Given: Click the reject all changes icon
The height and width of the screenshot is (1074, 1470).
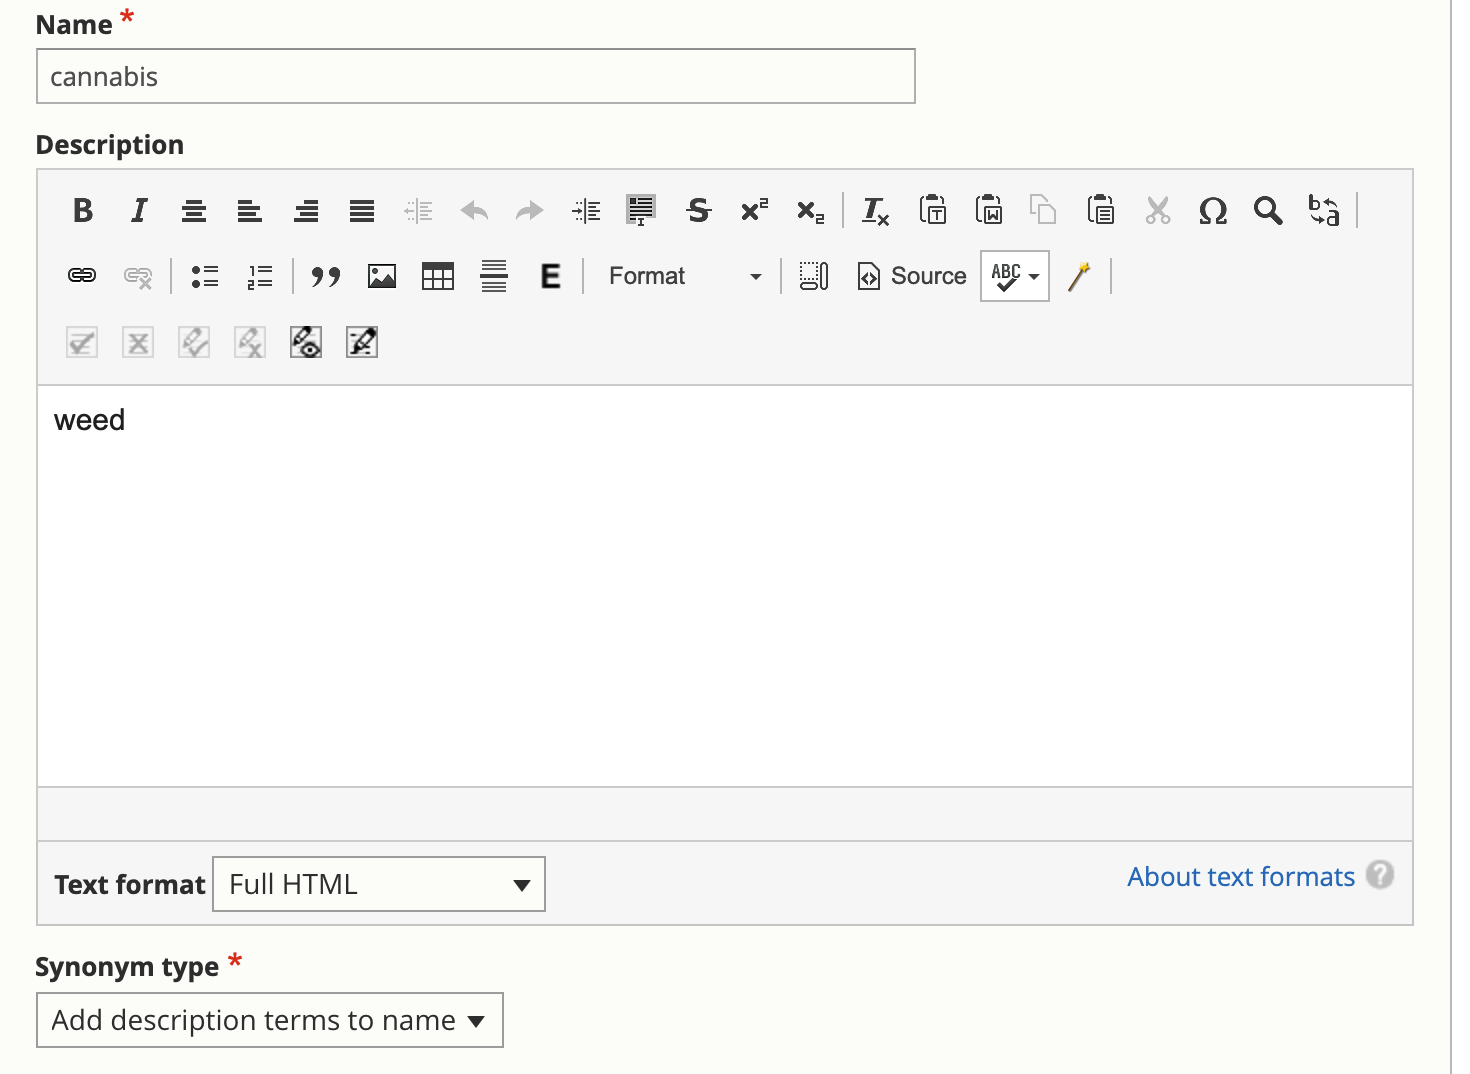Looking at the screenshot, I should tap(250, 343).
